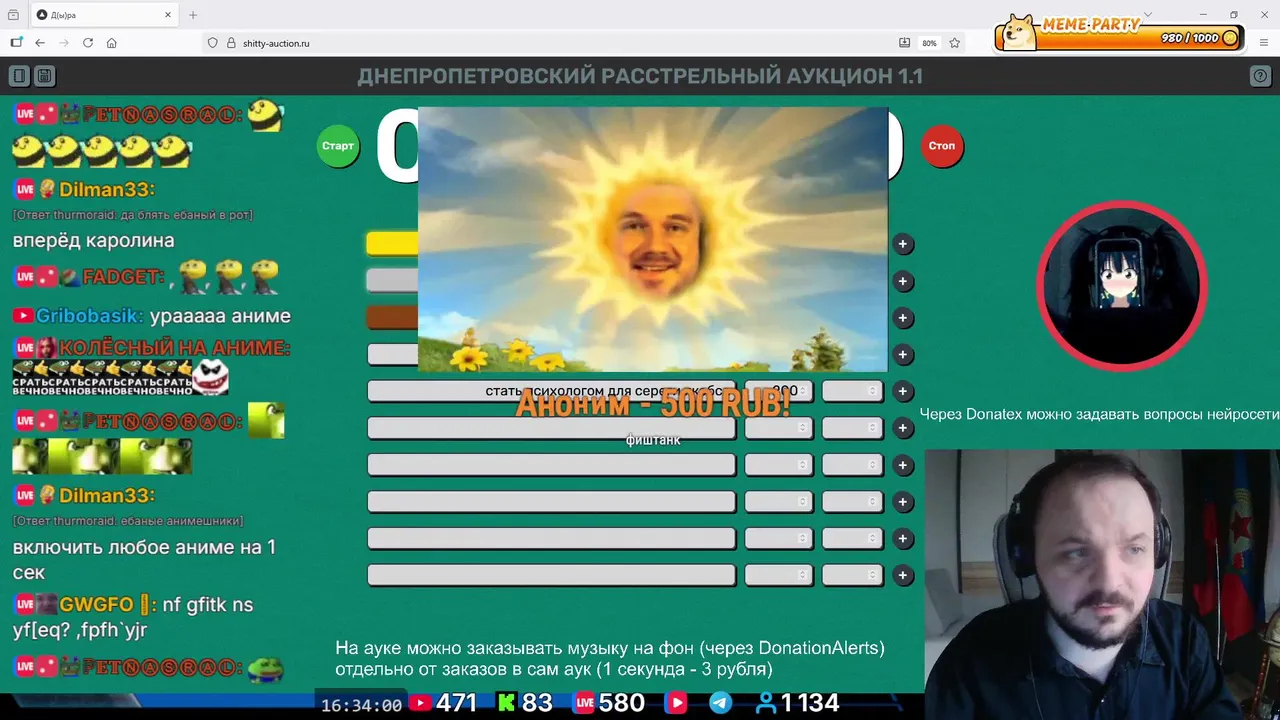Click the DonationAlerts music info text at bottom
The height and width of the screenshot is (720, 1280).
click(610, 659)
